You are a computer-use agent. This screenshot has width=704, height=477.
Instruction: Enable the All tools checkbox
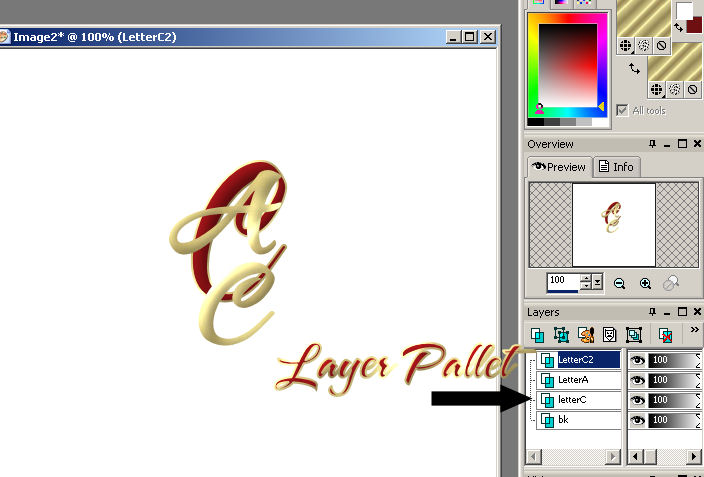click(623, 111)
